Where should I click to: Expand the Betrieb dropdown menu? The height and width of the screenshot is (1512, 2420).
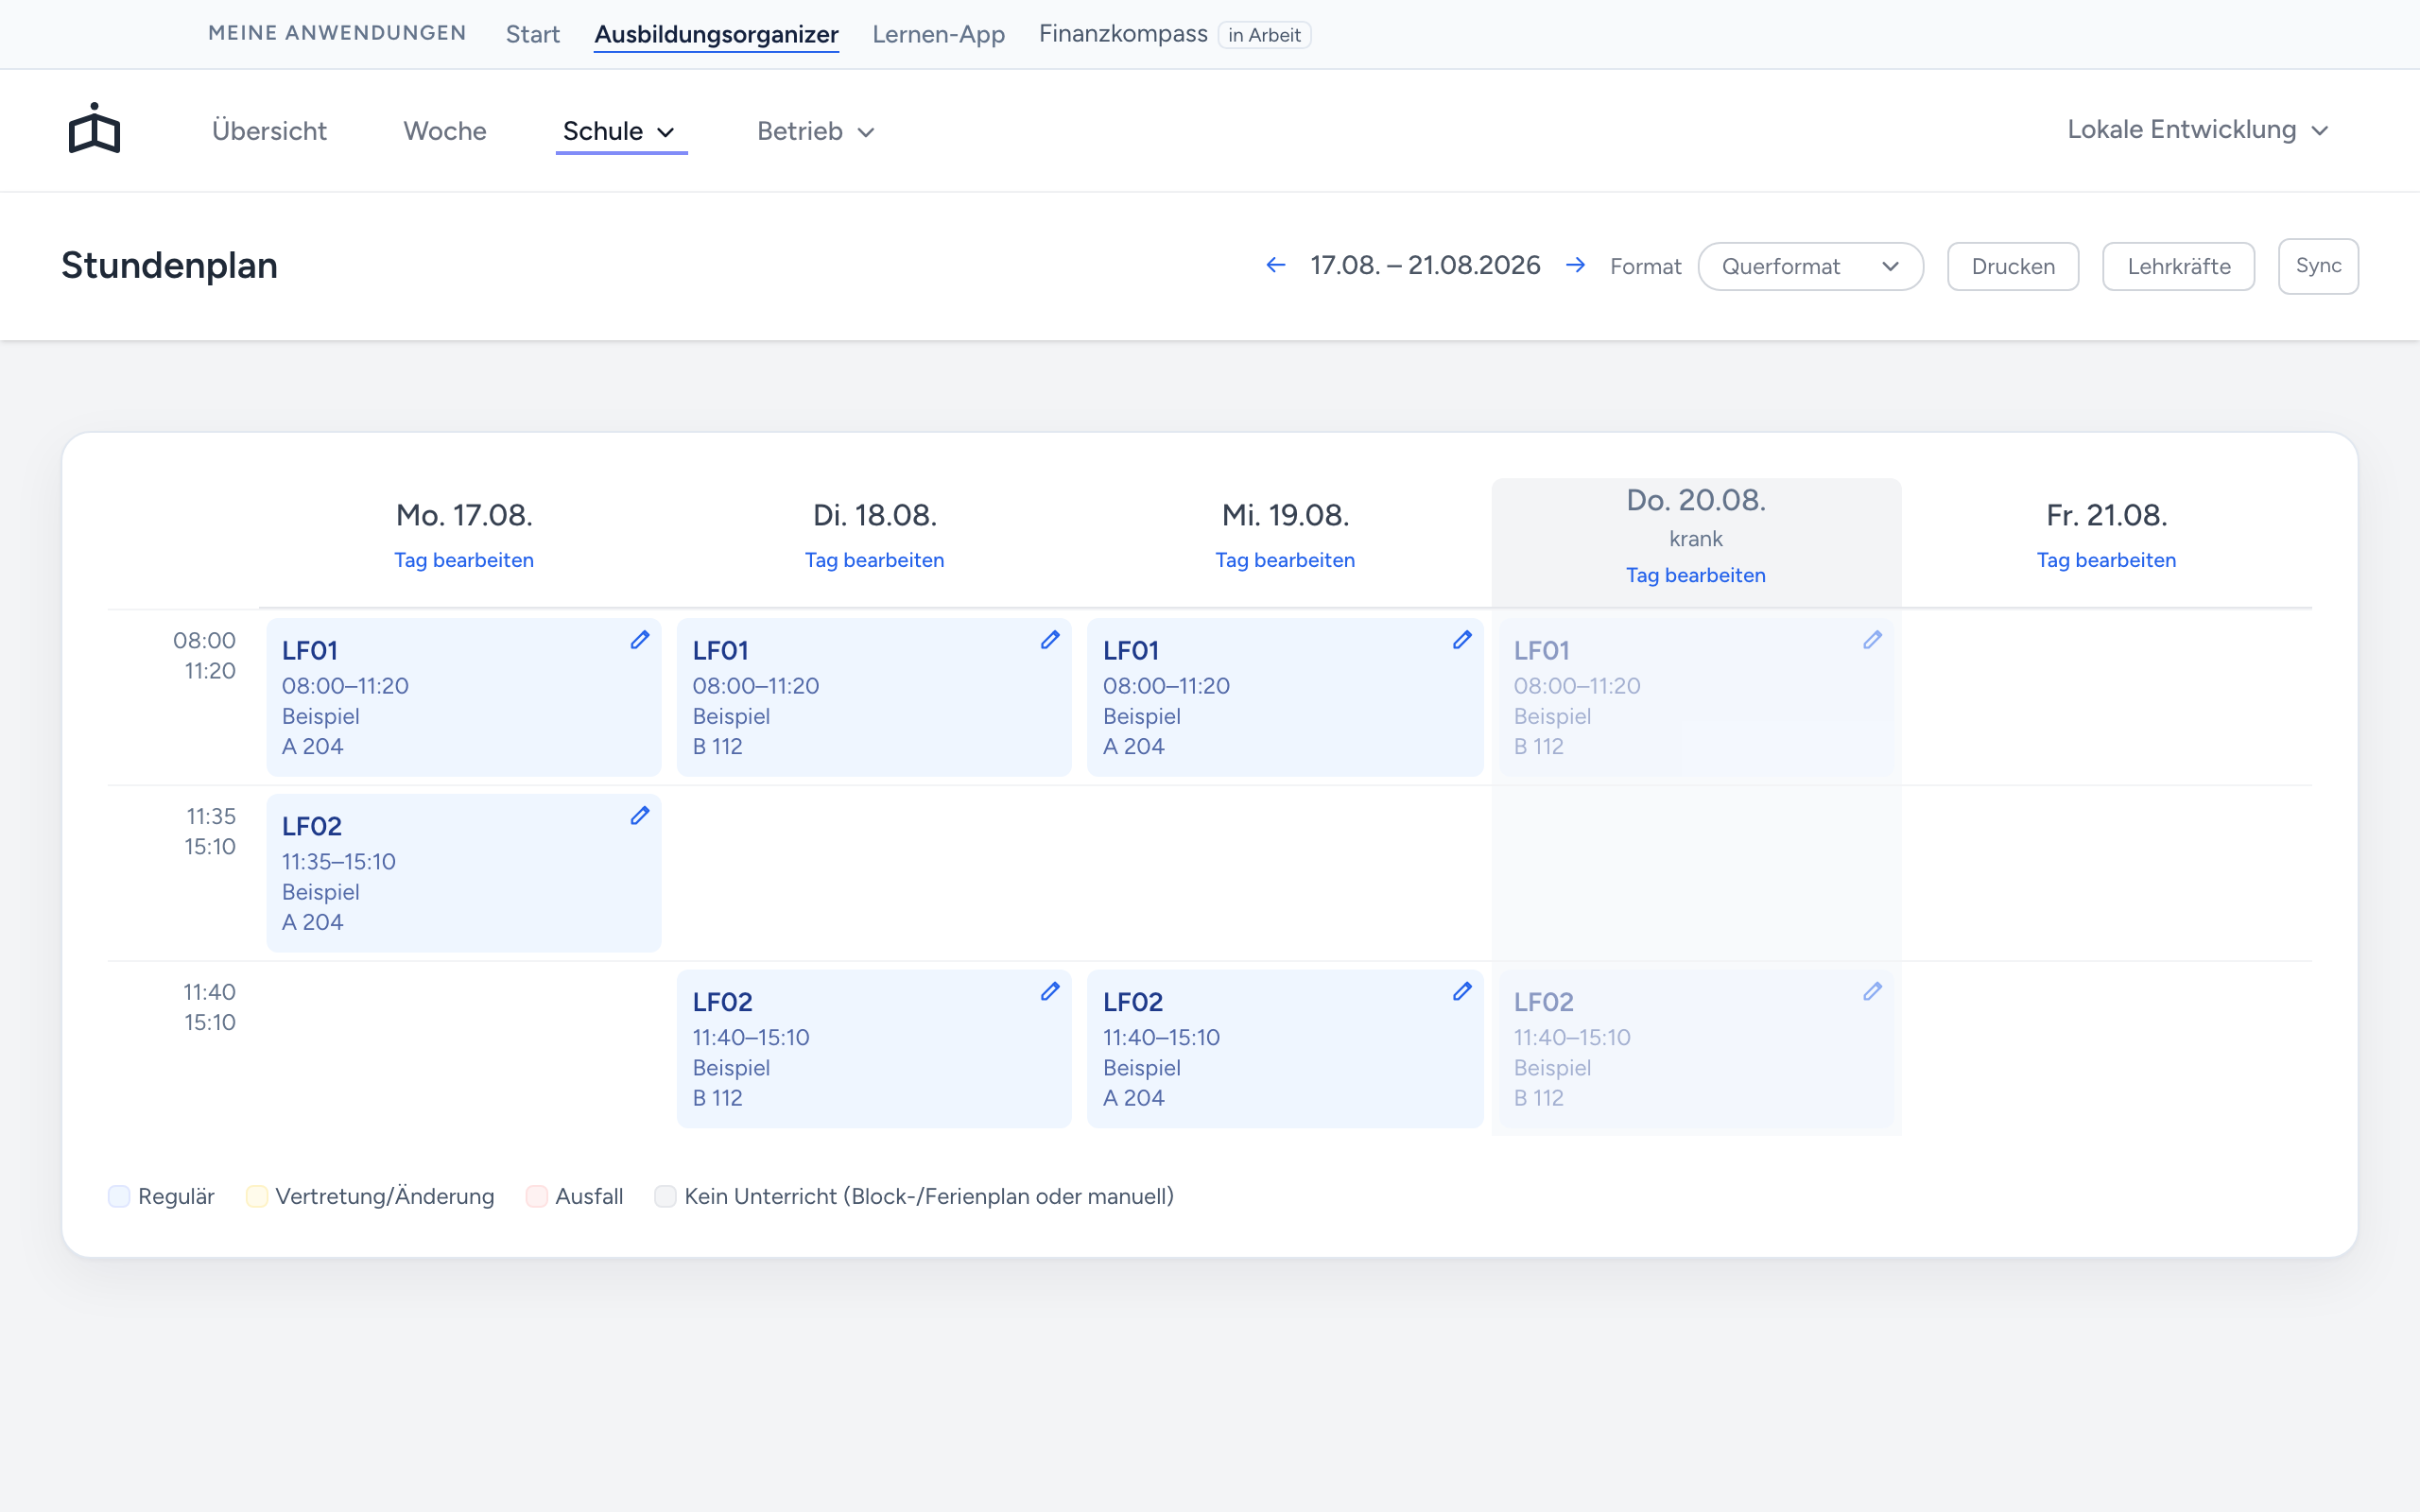click(x=816, y=131)
